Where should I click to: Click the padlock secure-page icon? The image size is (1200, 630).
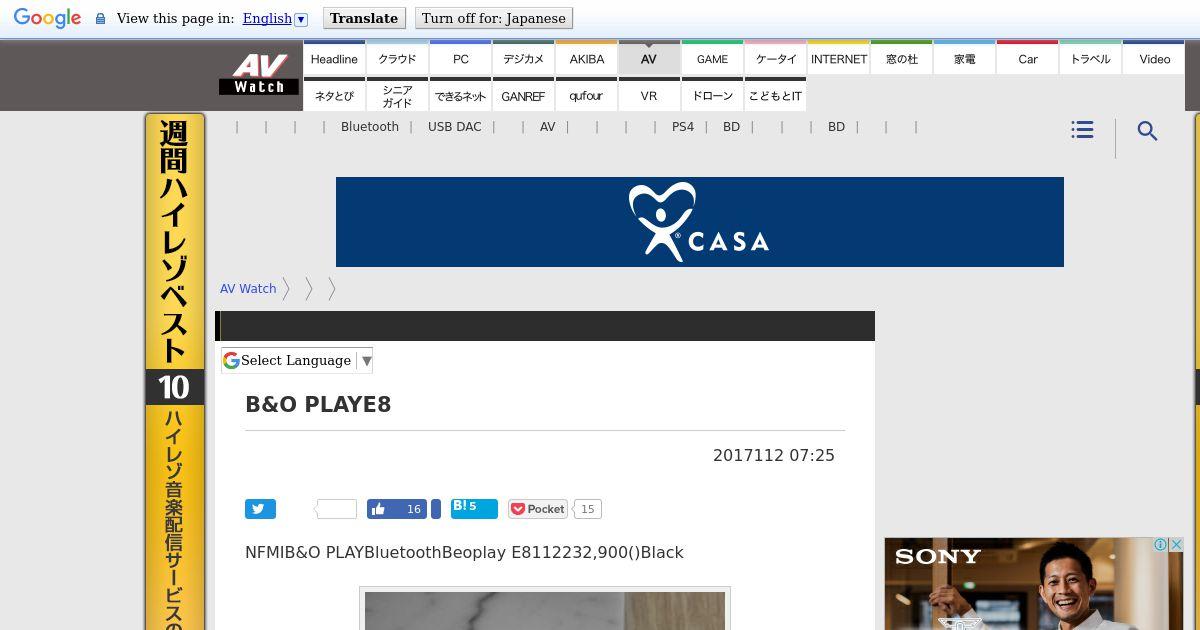click(100, 18)
